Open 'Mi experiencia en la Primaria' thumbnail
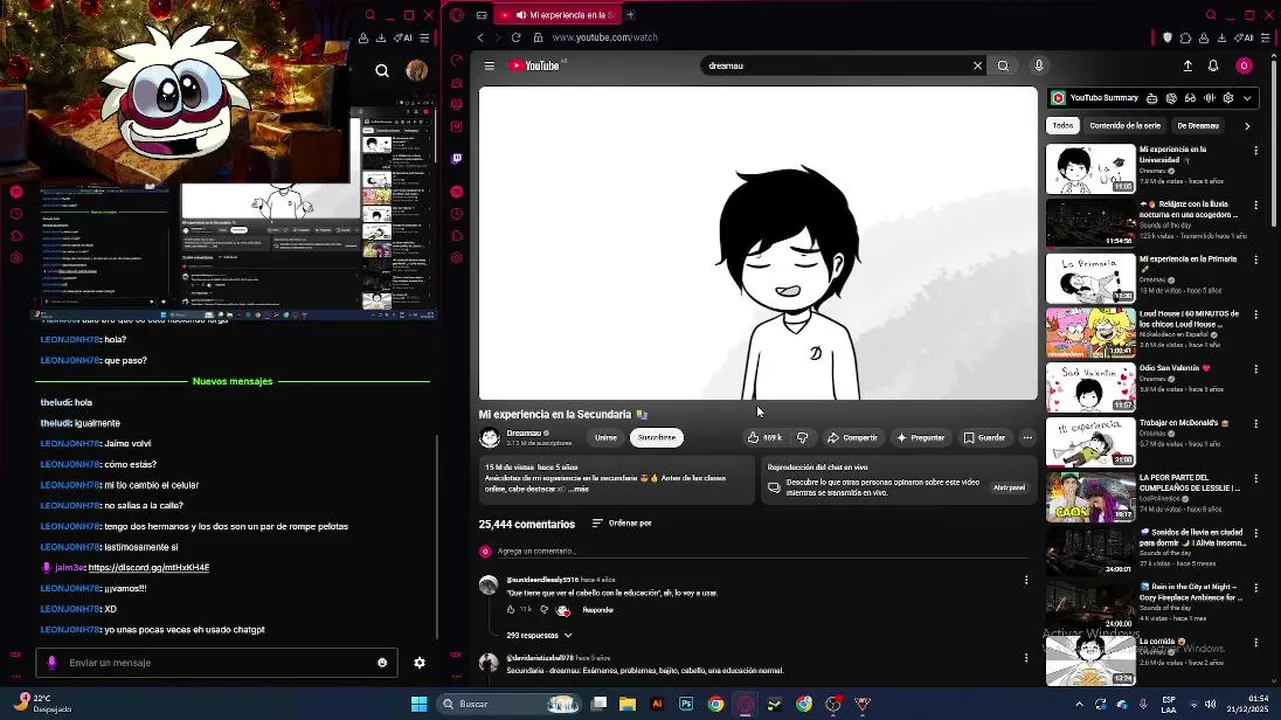Screen dimensions: 1281x720 coord(1091,278)
